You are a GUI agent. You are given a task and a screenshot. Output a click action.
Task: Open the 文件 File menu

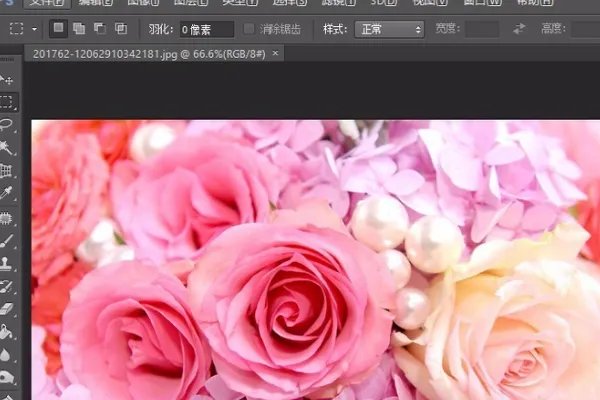tap(47, 3)
